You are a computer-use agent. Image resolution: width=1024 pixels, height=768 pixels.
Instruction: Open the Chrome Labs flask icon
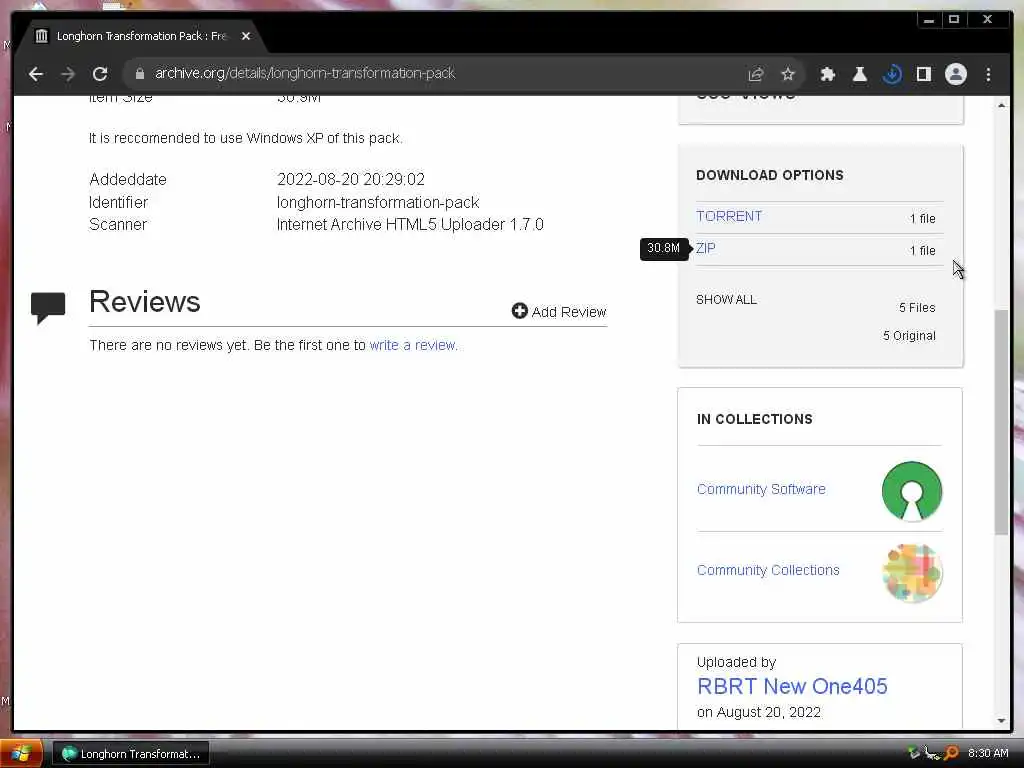tap(859, 74)
